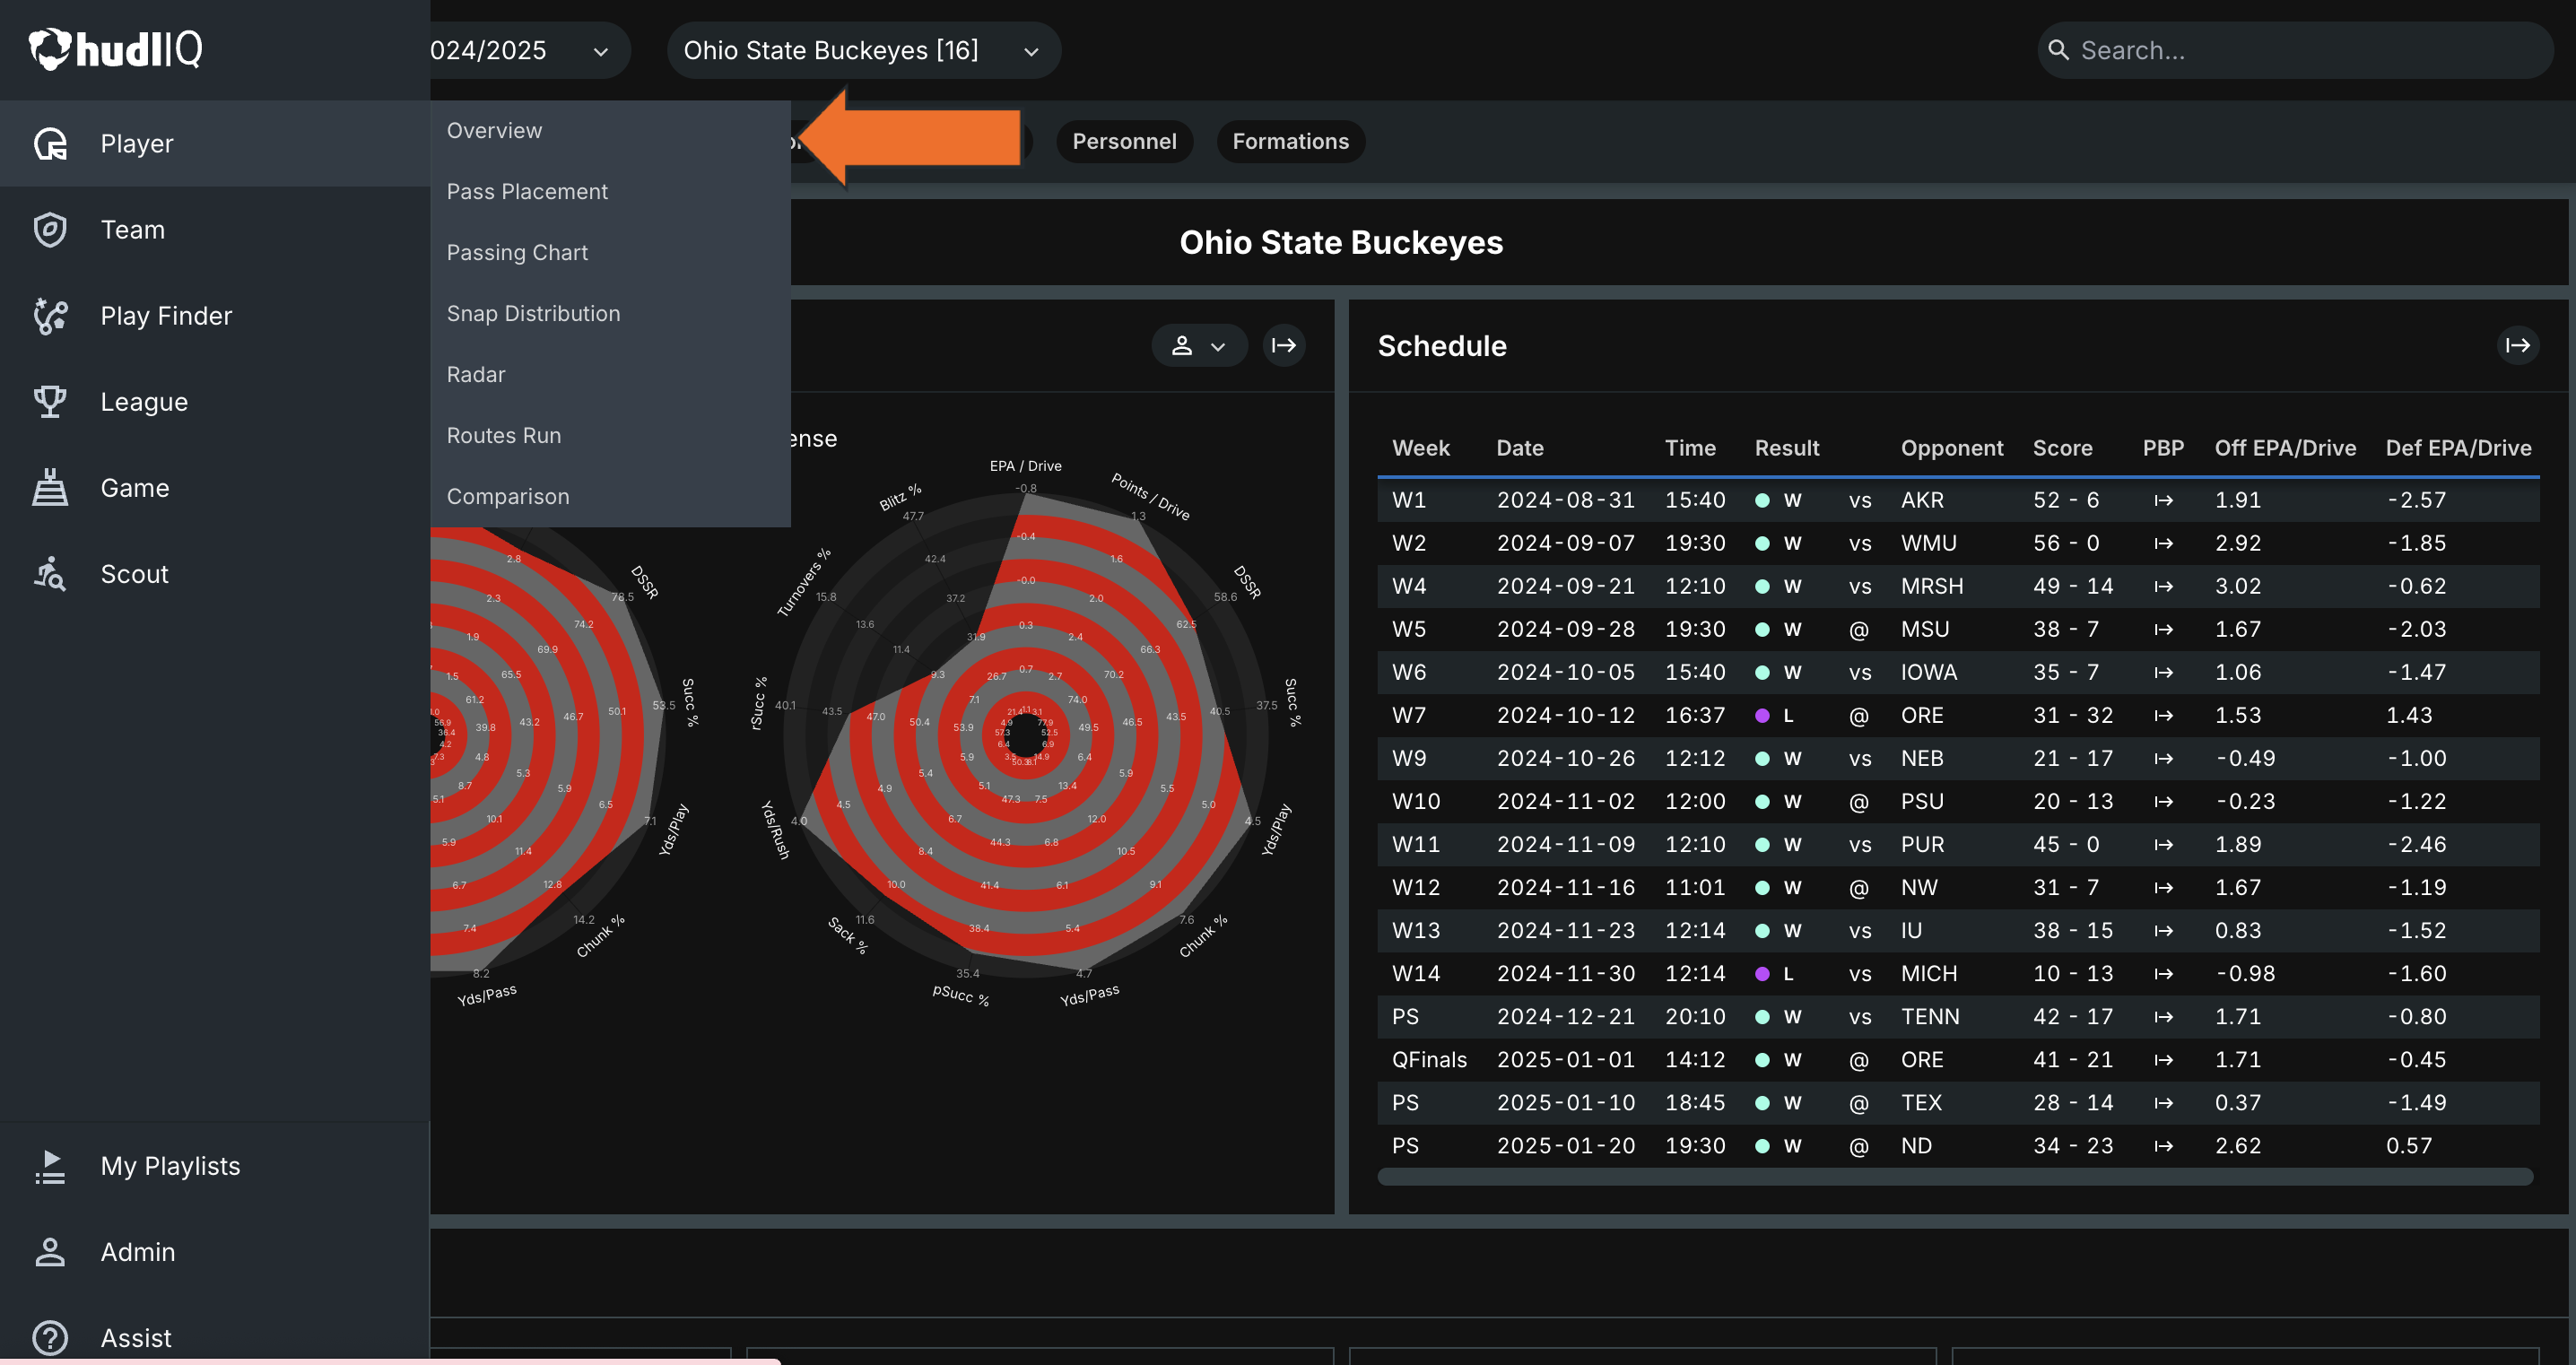Viewport: 2576px width, 1365px height.
Task: Click the date 2024-11-09 in W11 row
Action: tap(1565, 845)
